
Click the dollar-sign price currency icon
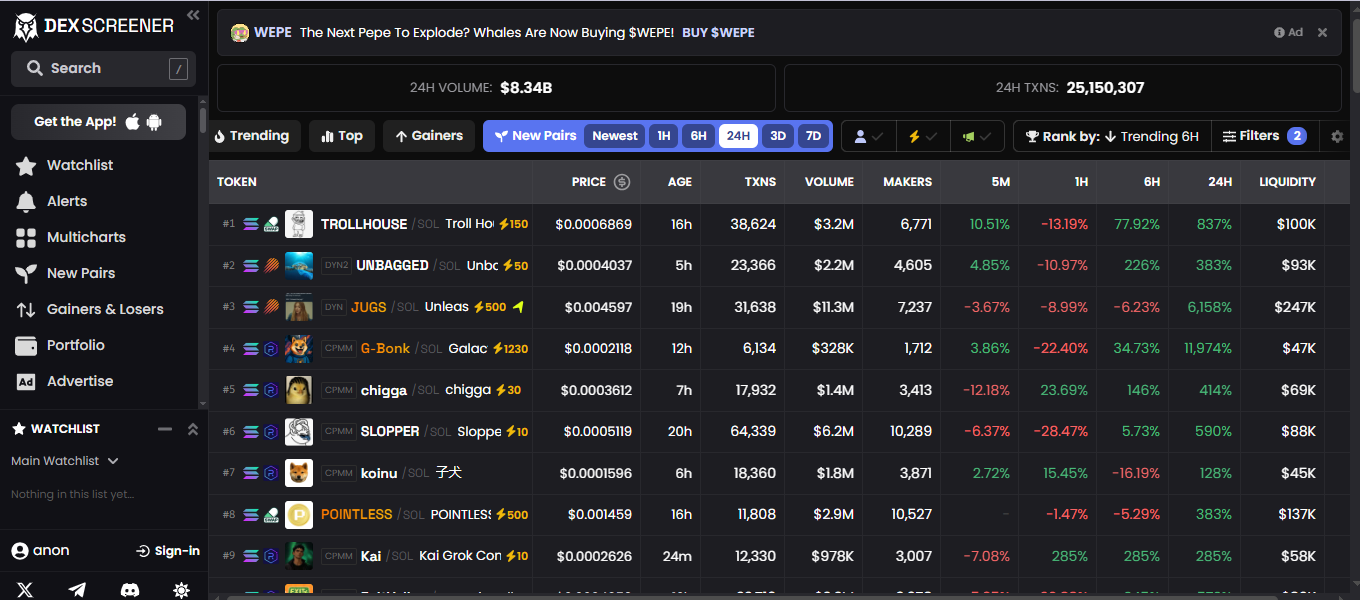click(622, 182)
